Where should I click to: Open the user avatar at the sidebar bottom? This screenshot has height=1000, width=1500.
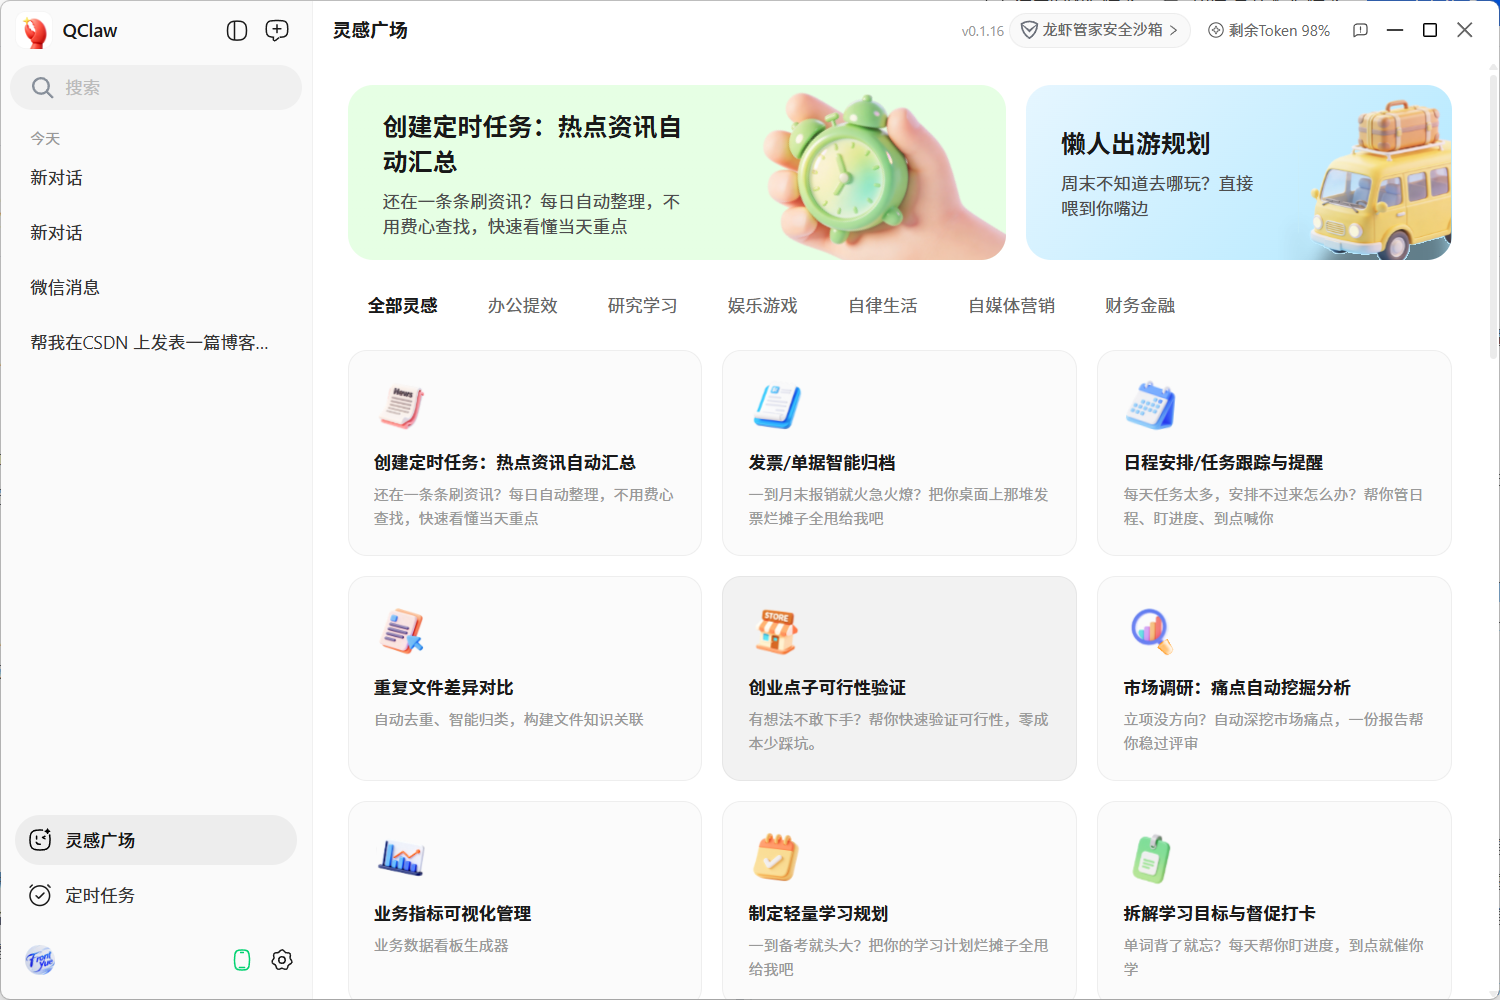(40, 960)
